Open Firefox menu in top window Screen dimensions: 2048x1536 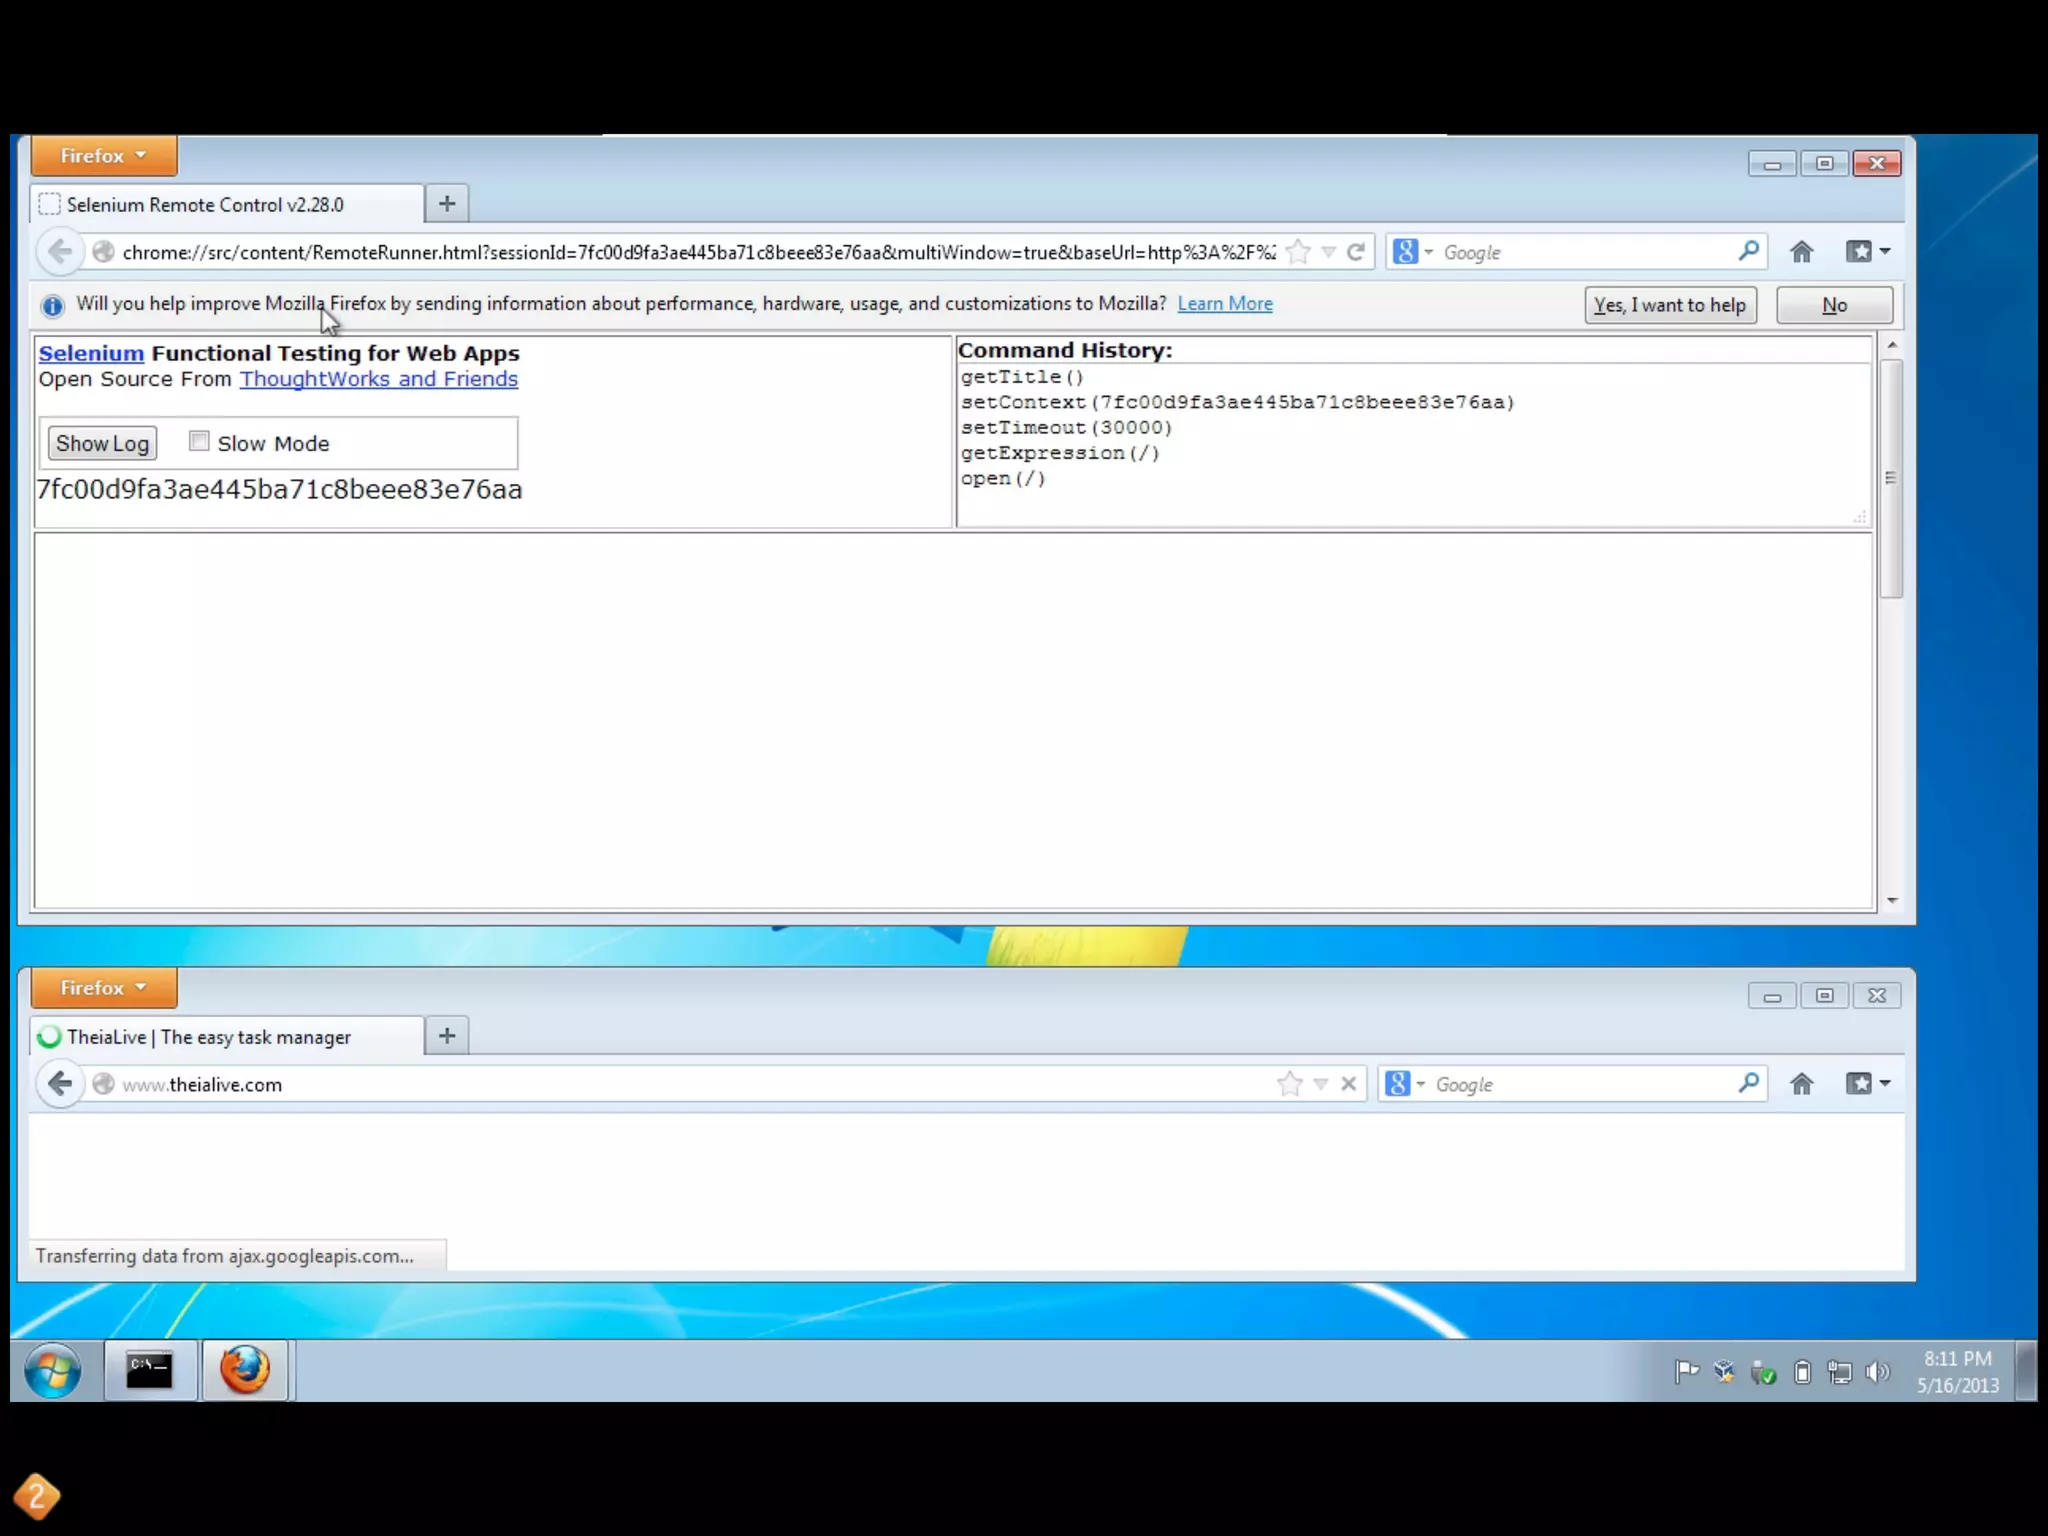[x=104, y=156]
